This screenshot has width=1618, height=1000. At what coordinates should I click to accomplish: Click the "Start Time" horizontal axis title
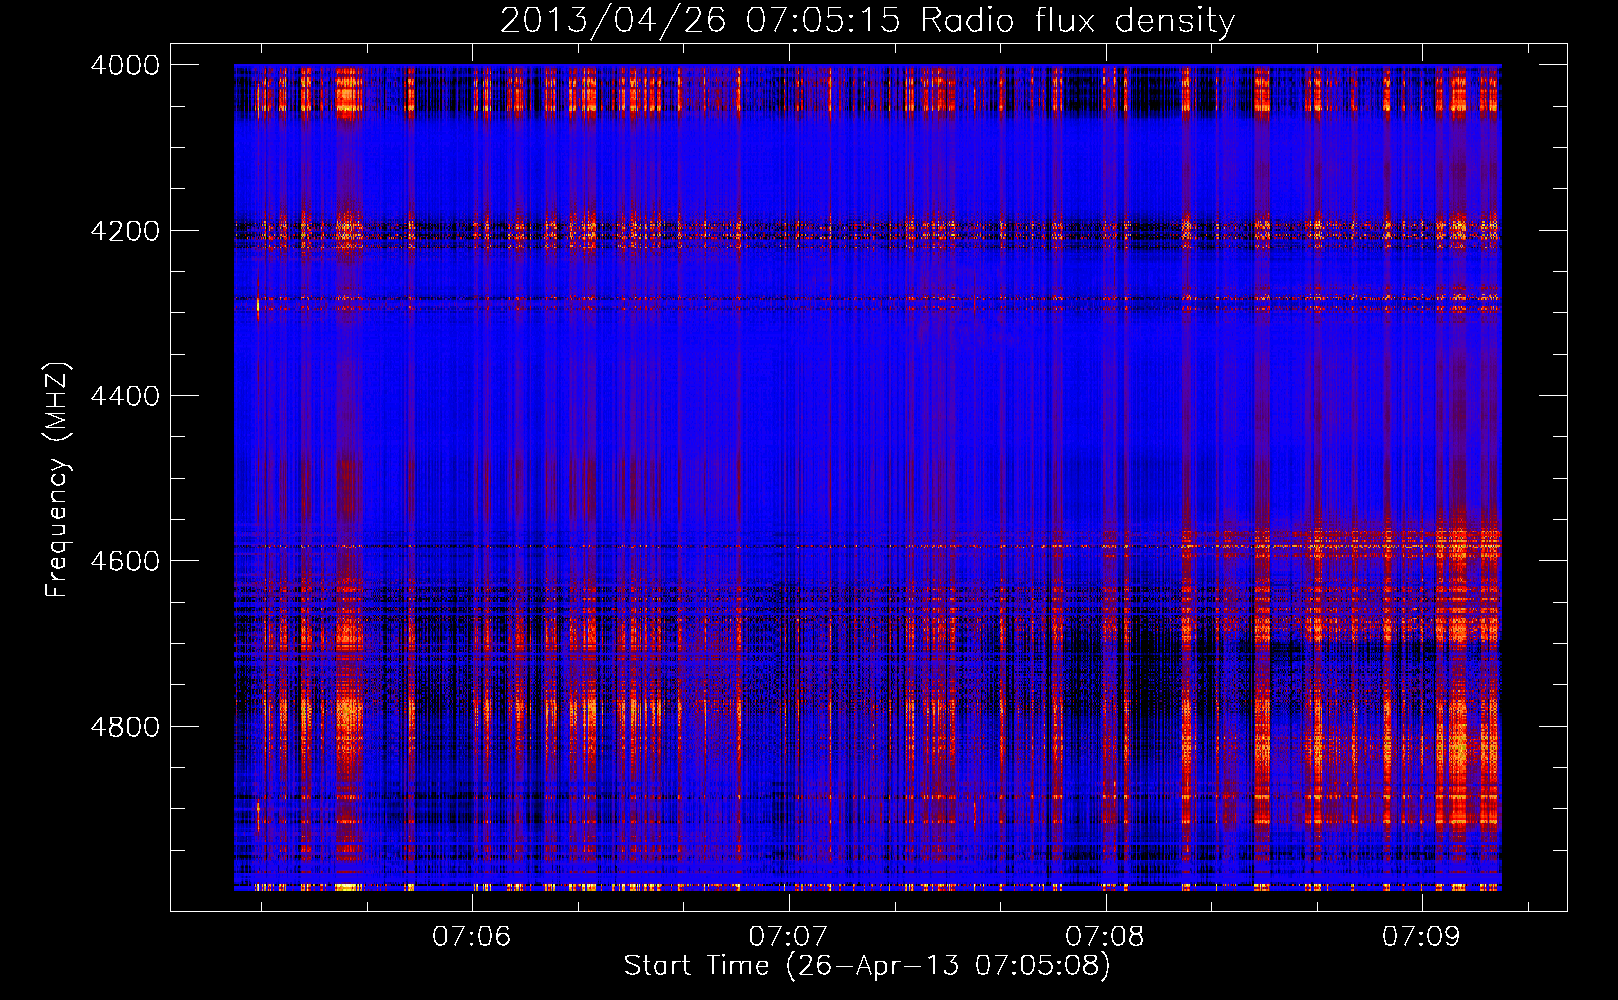pyautogui.click(x=696, y=966)
